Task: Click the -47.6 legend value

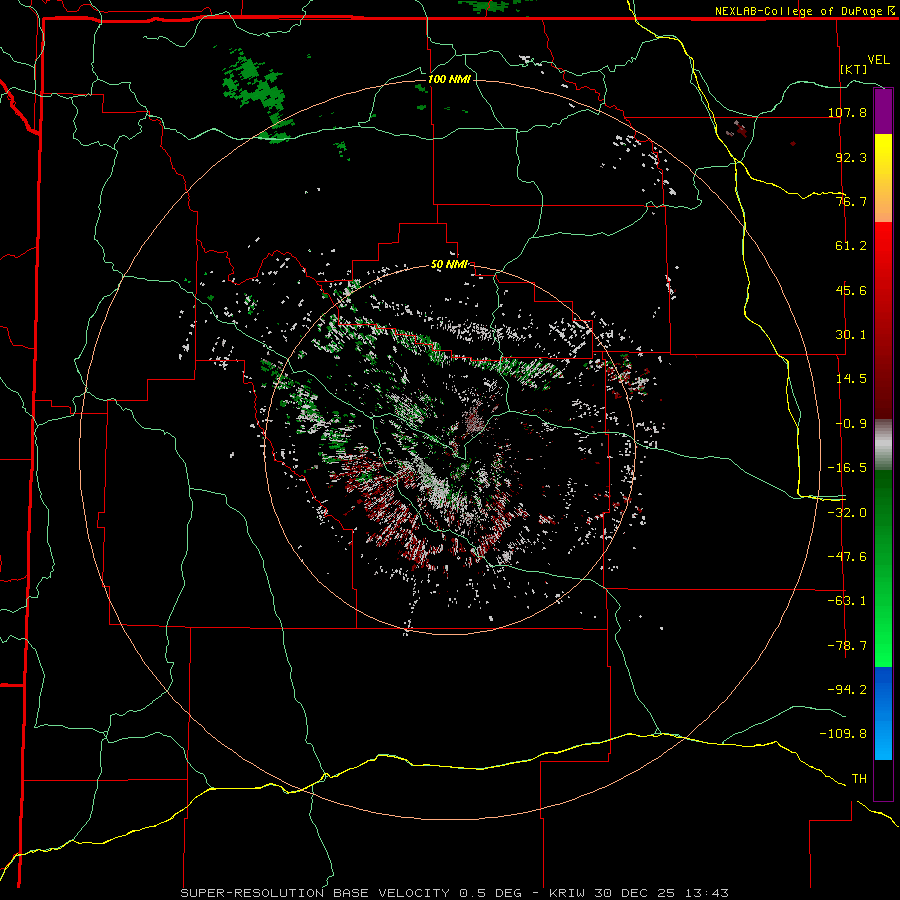Action: [847, 556]
